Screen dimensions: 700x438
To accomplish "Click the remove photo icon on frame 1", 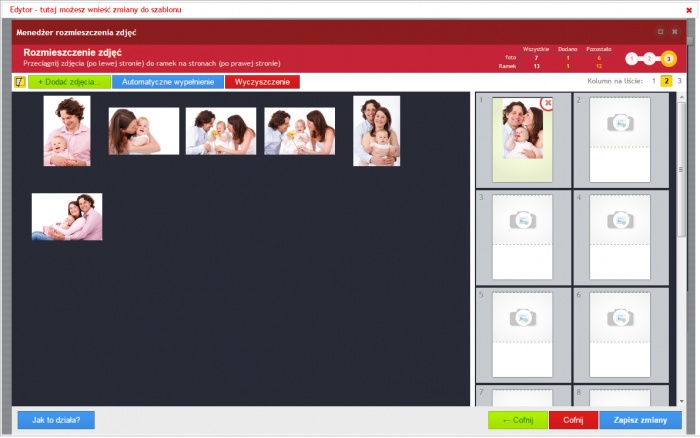I will pyautogui.click(x=547, y=103).
